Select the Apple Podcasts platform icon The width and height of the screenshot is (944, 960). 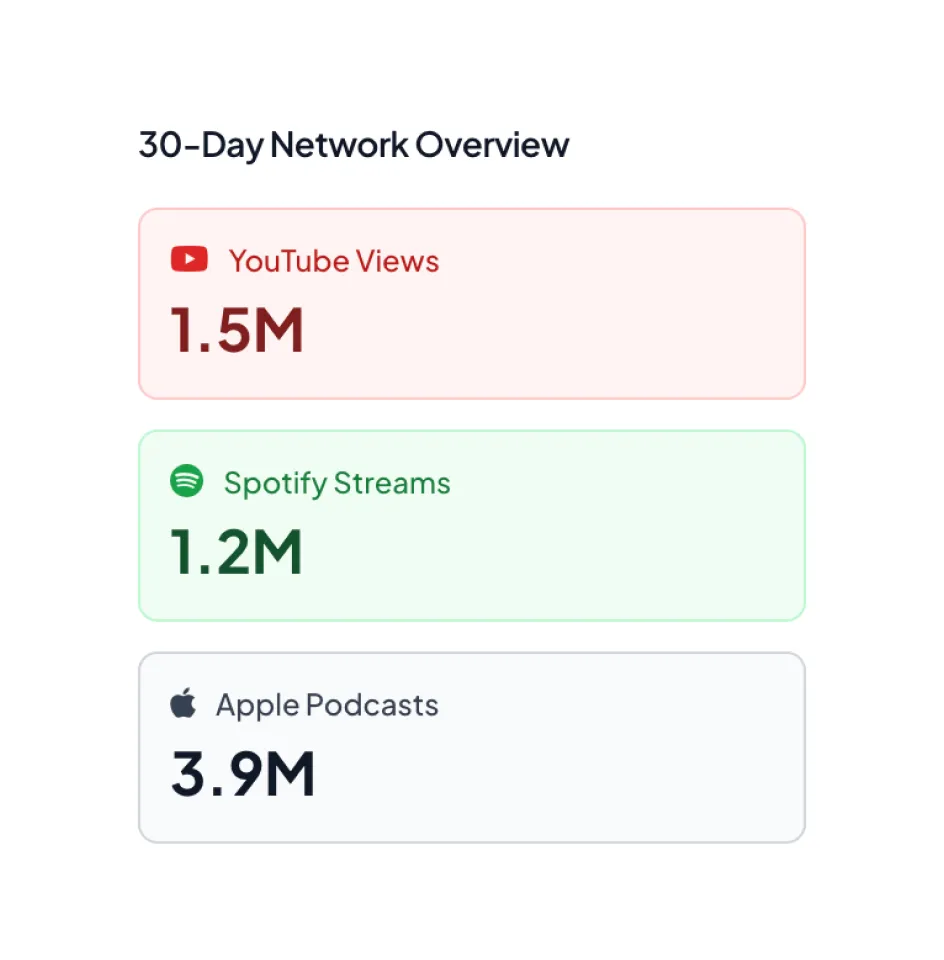184,703
